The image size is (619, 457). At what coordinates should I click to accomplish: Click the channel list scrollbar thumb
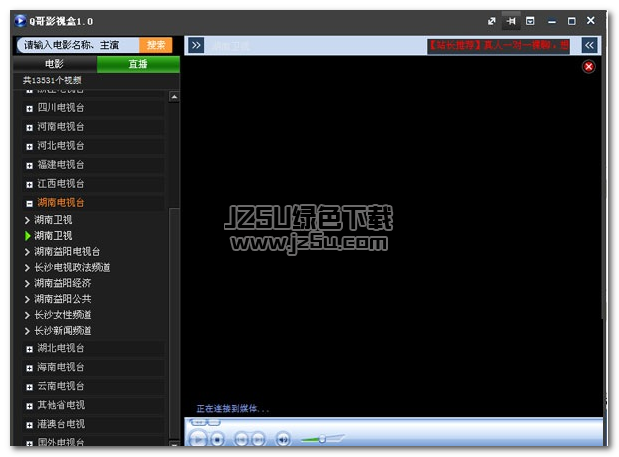[x=174, y=323]
